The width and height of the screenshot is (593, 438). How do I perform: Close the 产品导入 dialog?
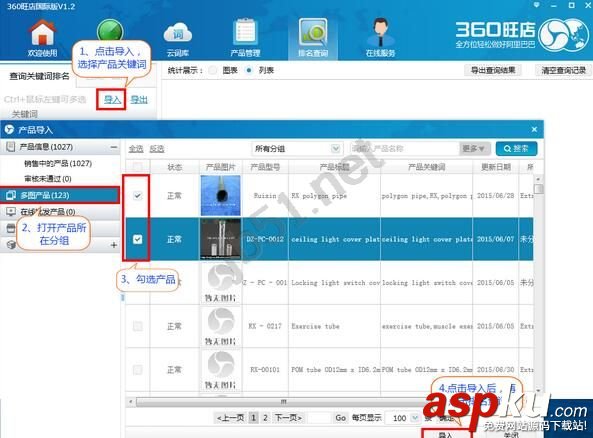pyautogui.click(x=534, y=129)
